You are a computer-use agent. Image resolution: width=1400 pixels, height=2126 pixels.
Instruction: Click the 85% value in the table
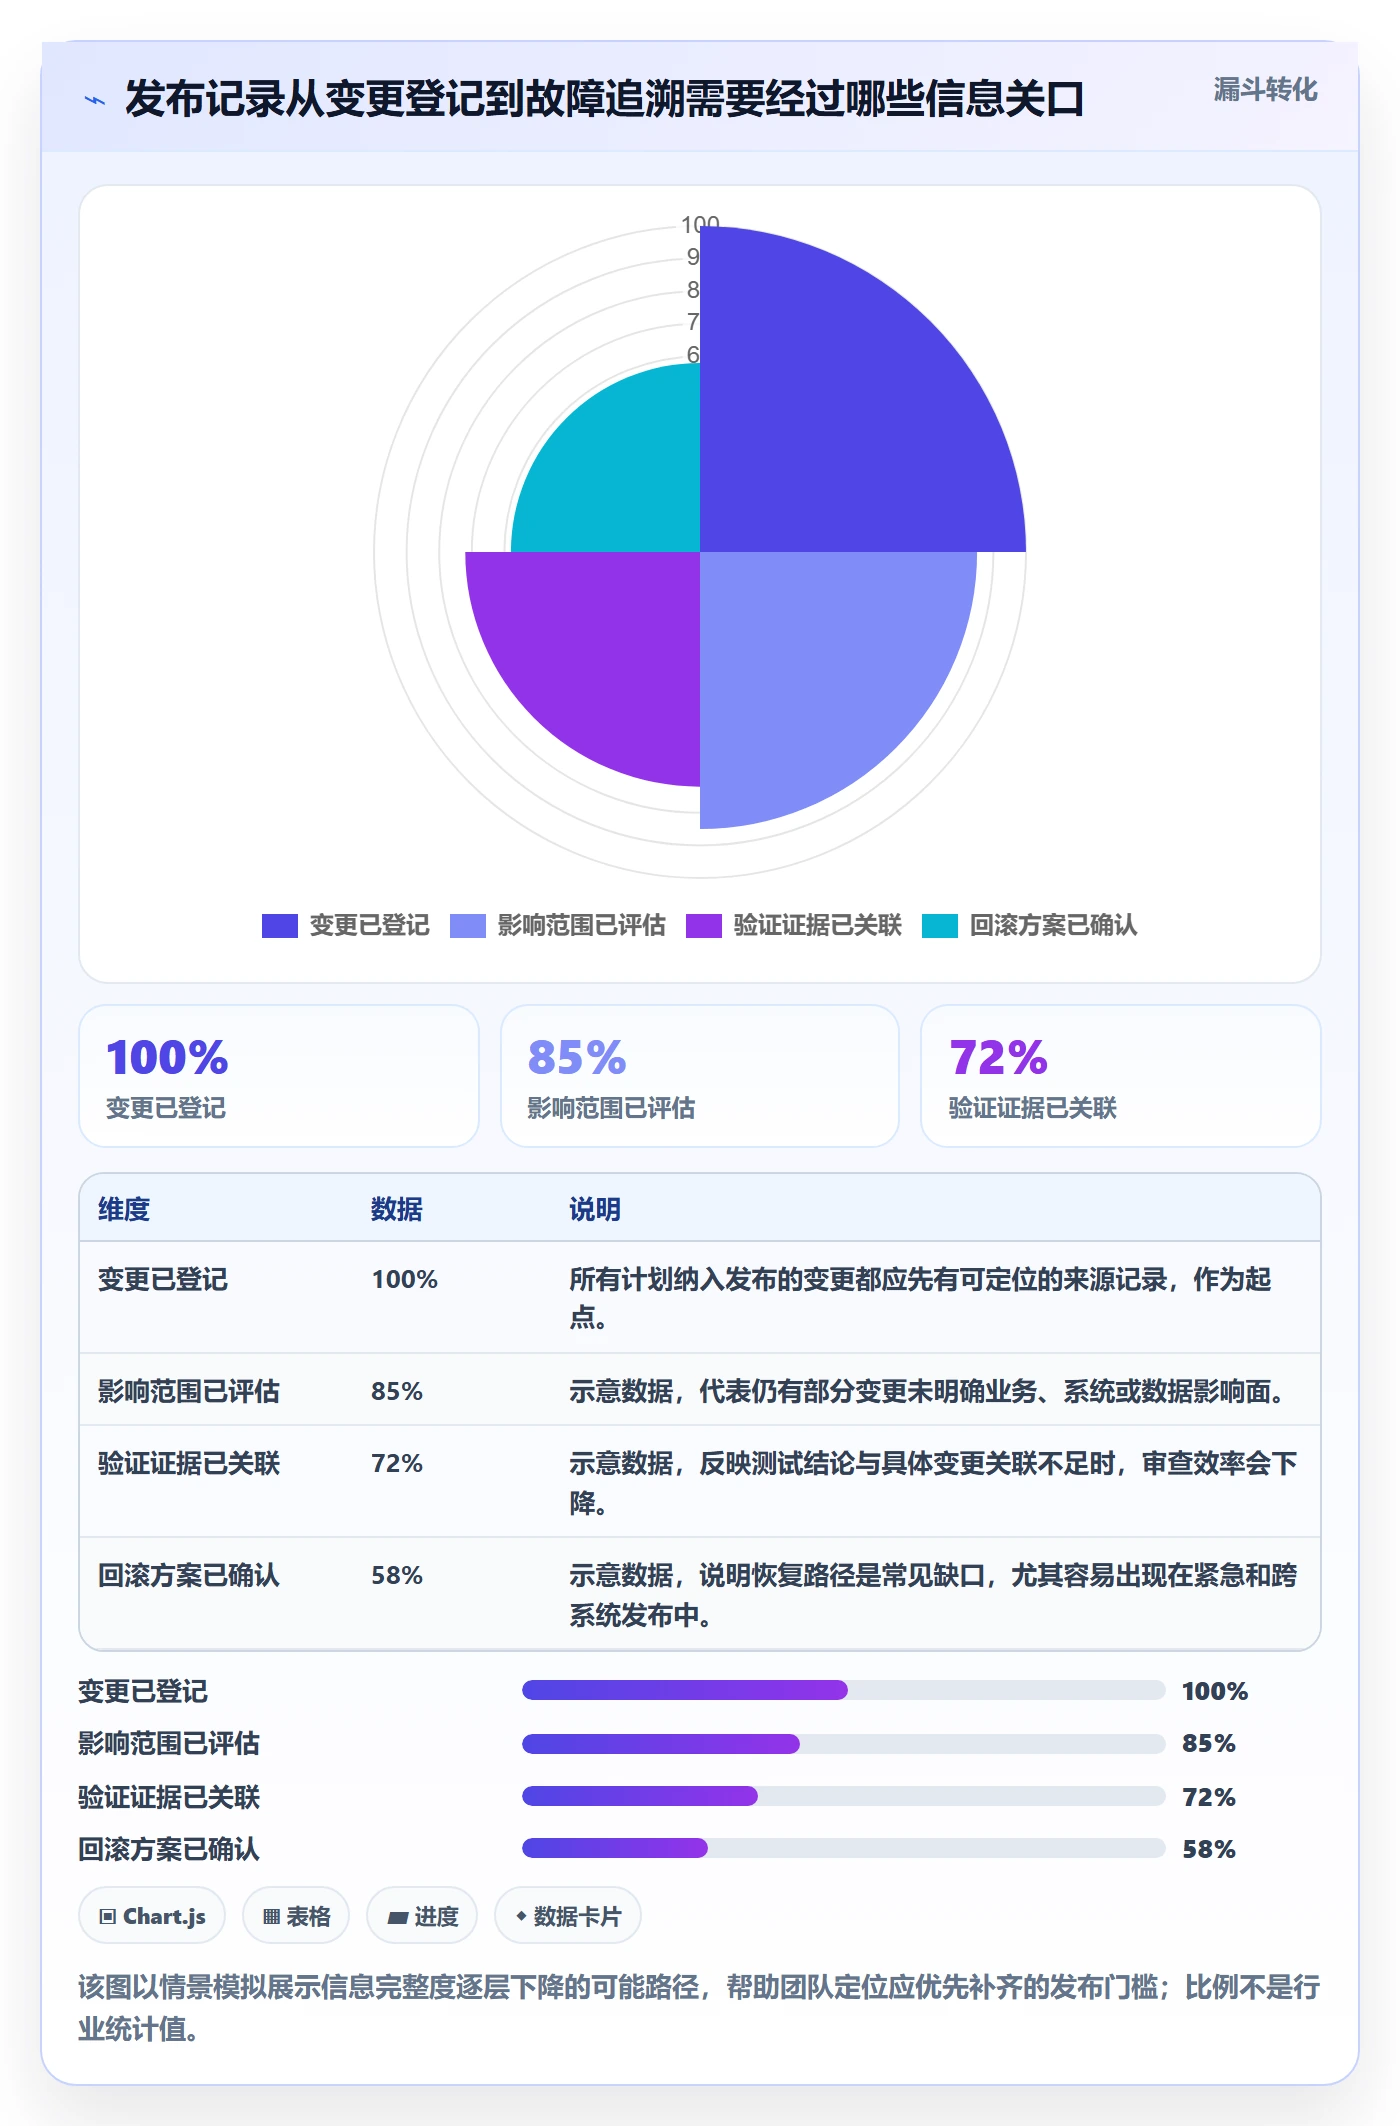[397, 1391]
